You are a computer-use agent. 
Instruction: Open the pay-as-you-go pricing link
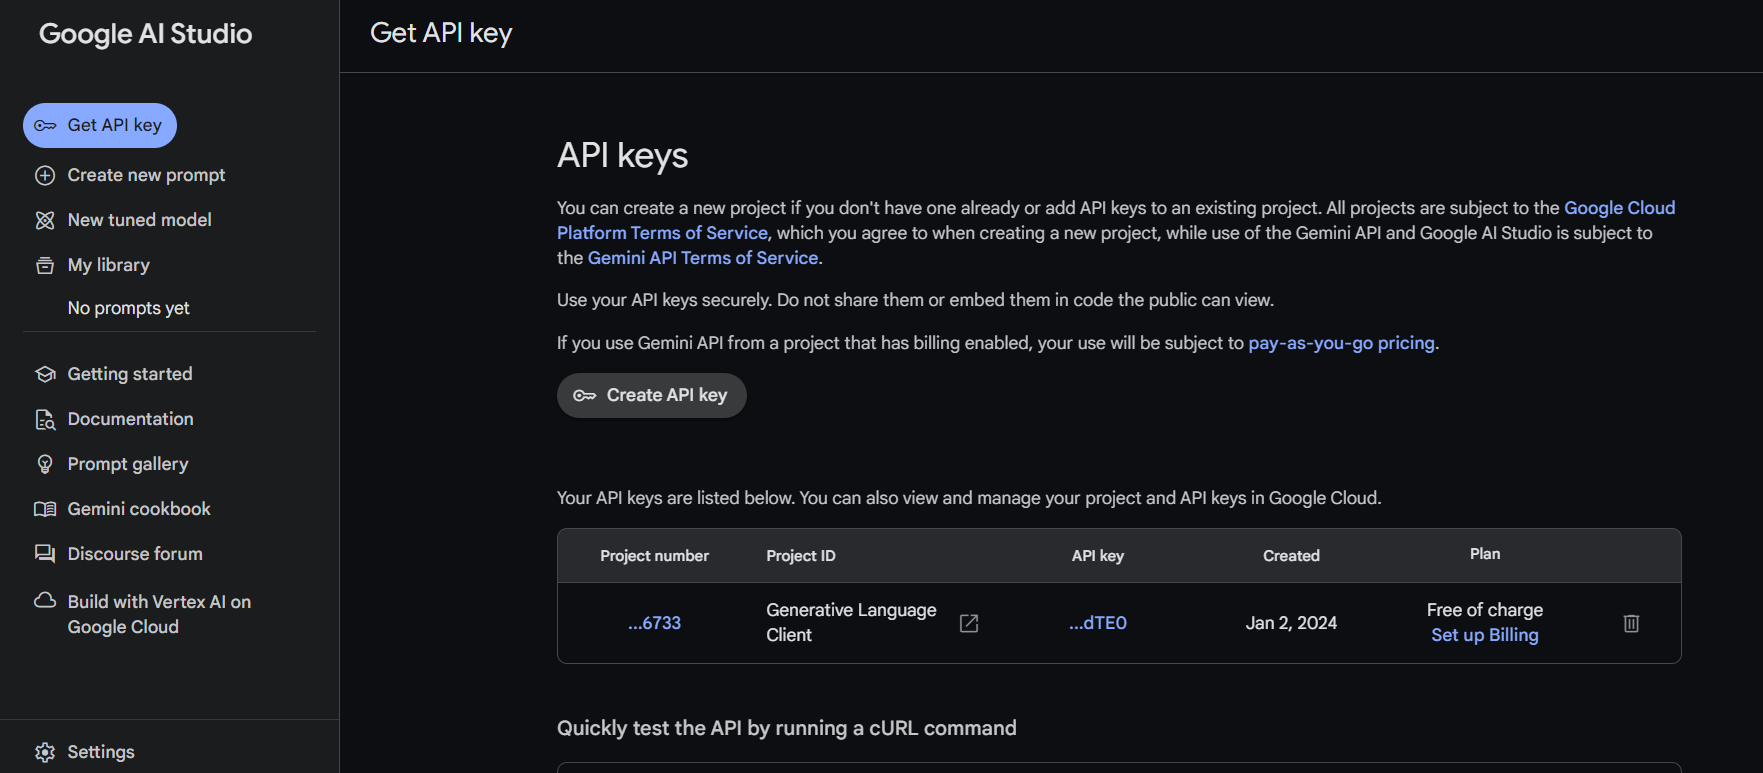1341,343
